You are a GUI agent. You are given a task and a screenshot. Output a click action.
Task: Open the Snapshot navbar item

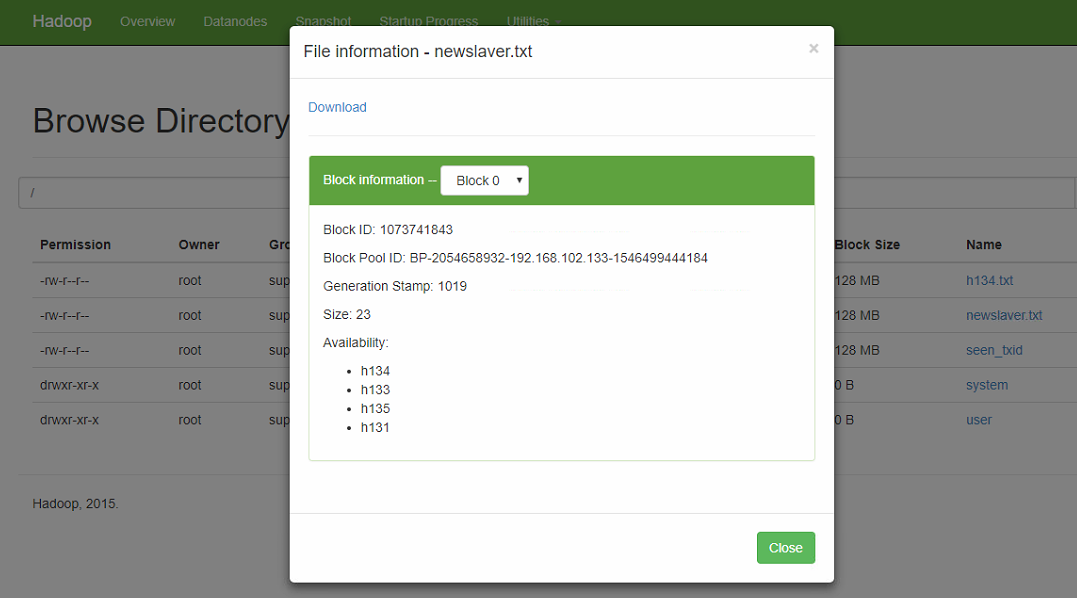point(324,21)
